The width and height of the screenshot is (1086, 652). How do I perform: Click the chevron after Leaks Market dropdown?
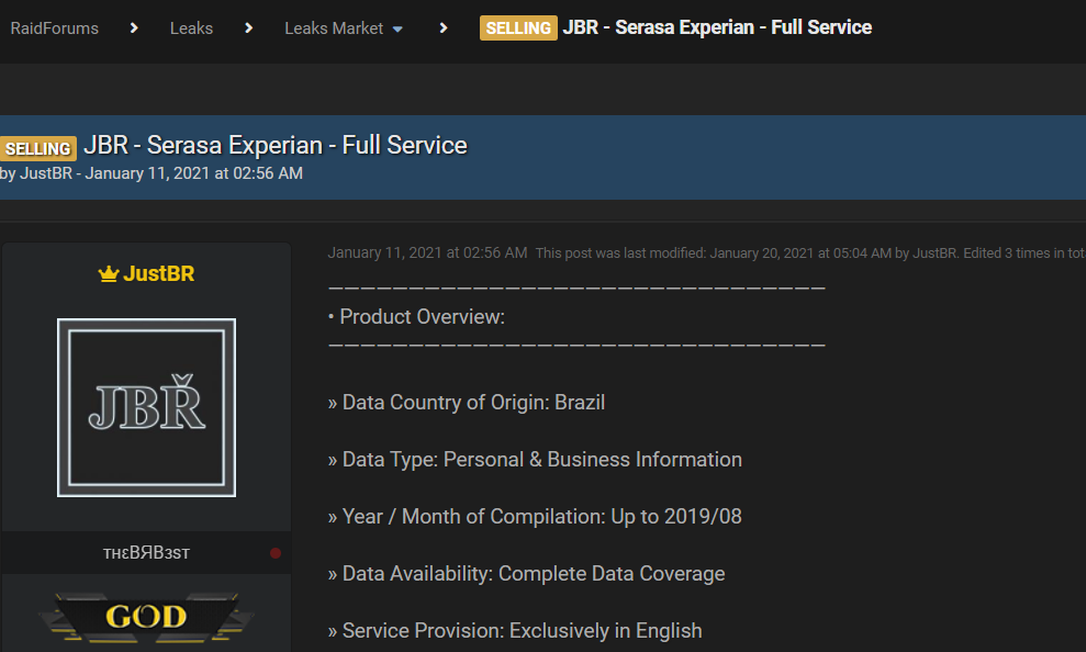point(443,28)
